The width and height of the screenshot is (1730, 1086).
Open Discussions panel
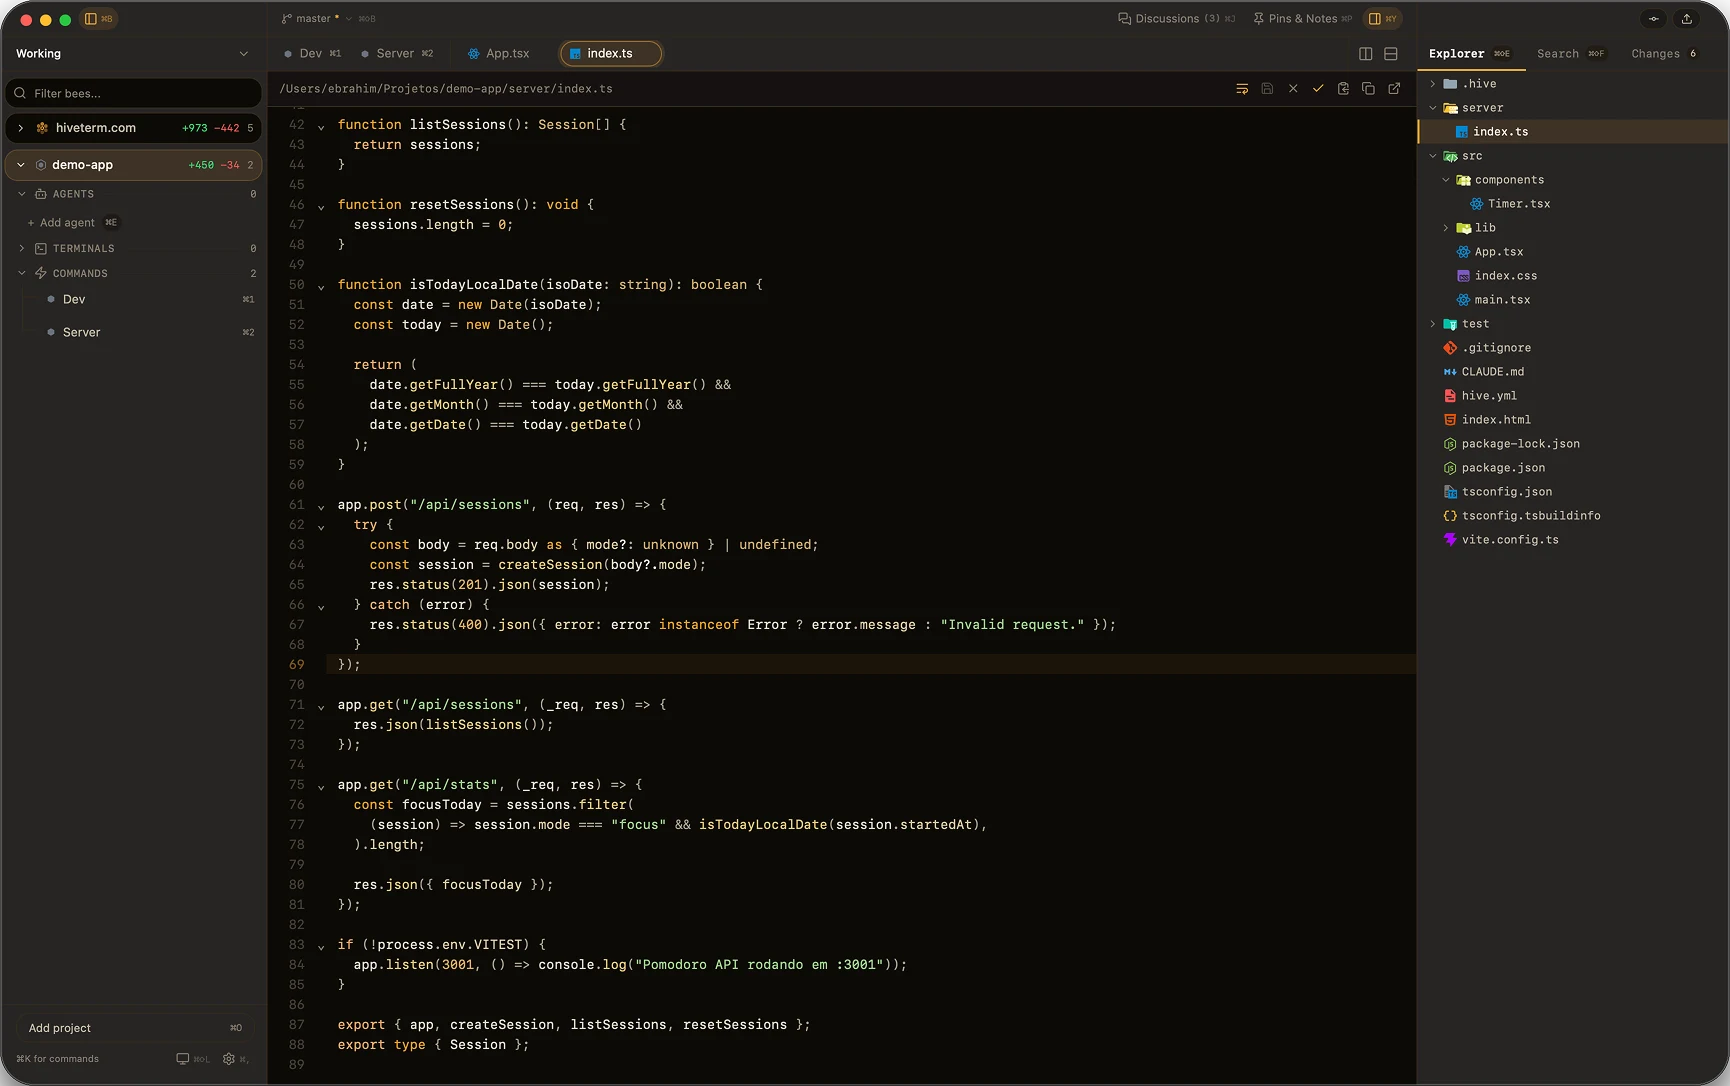[1176, 19]
